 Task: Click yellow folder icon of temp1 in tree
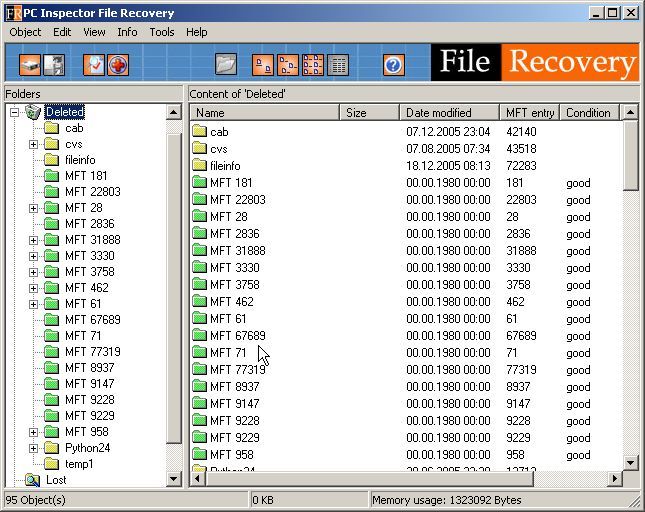[51, 463]
